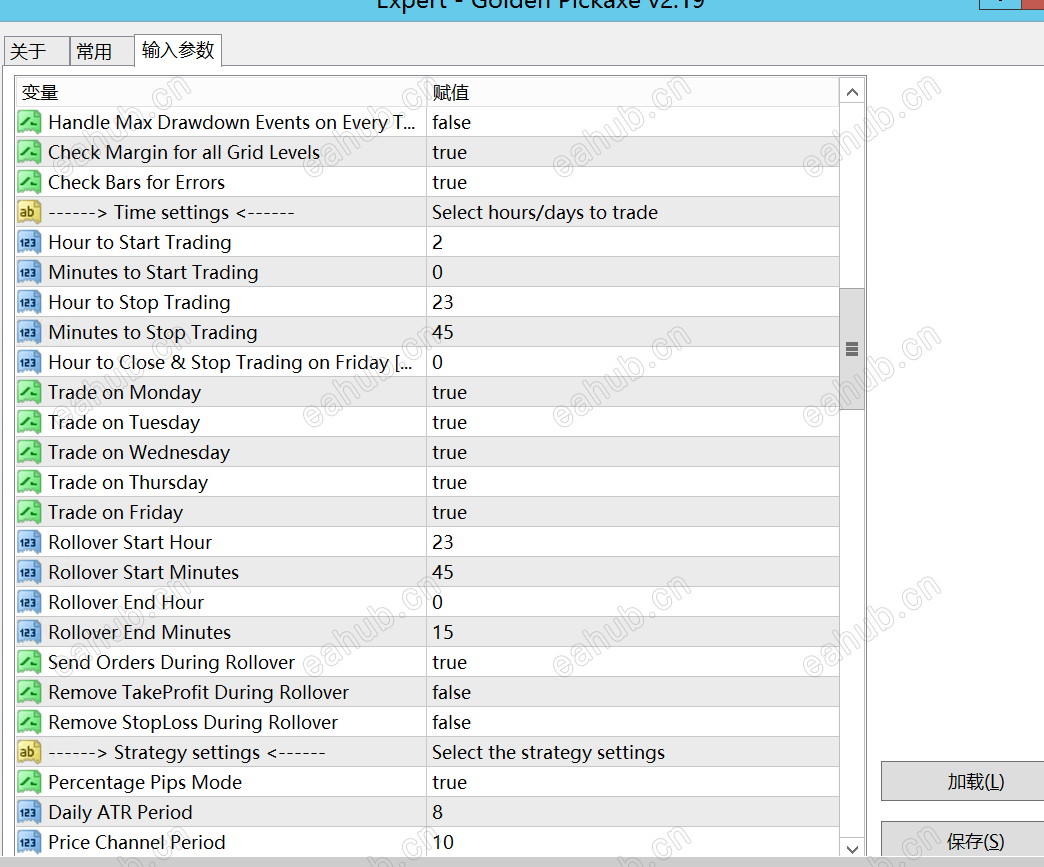1044x867 pixels.
Task: Select the 输入参数 tab
Action: tap(178, 50)
